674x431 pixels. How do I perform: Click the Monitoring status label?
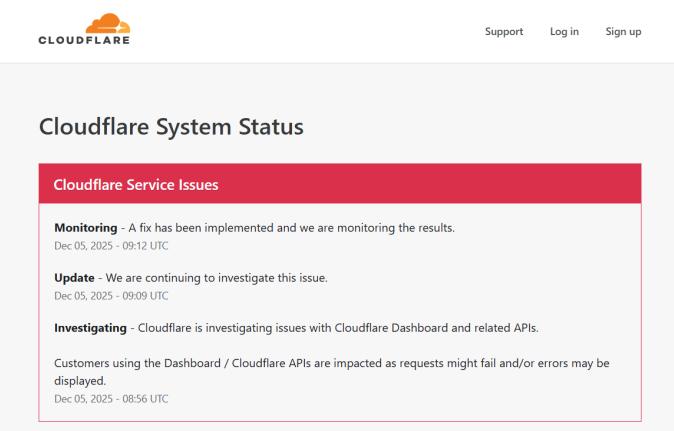(86, 228)
